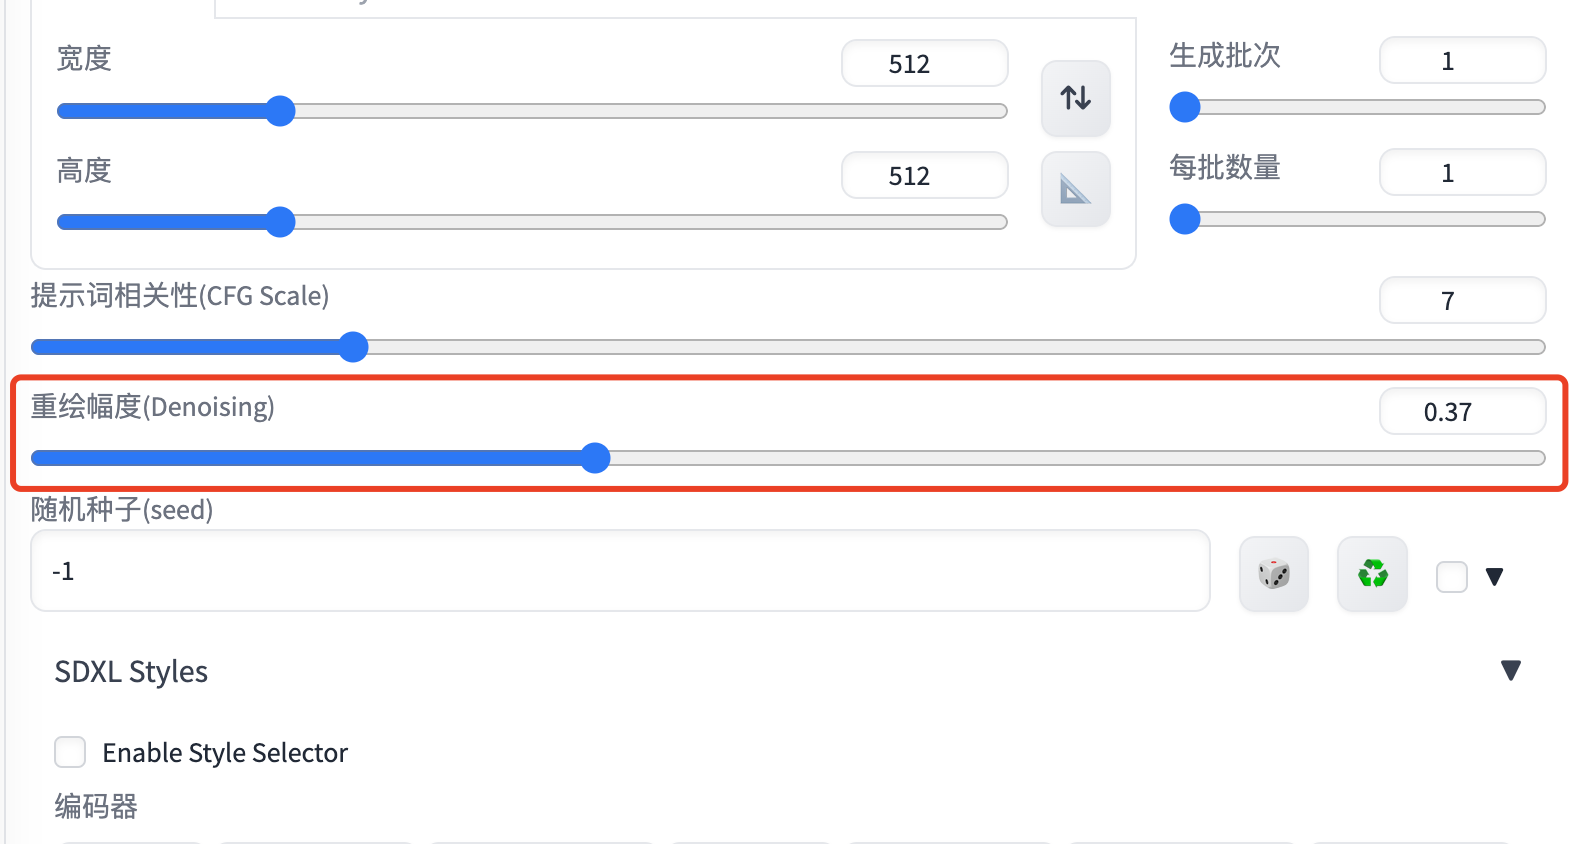
Task: Collapse the SDXL Styles section
Action: pos(1511,670)
